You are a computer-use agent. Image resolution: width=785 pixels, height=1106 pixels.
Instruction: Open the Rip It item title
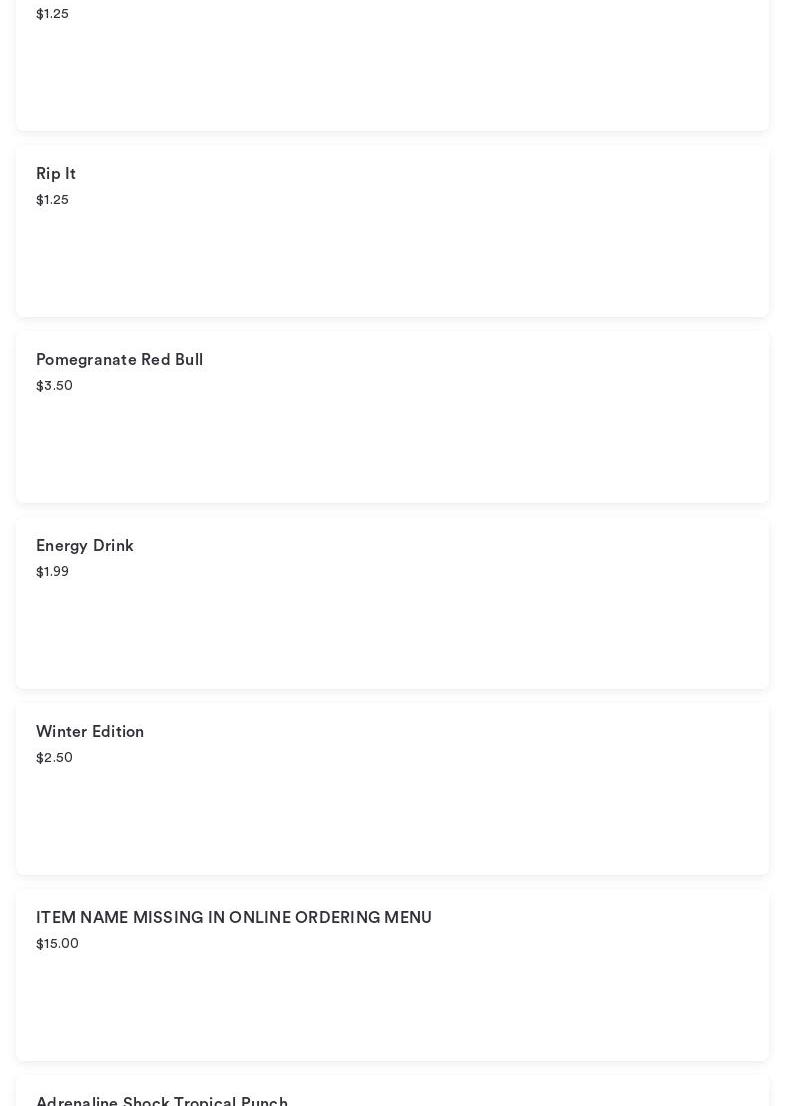point(56,174)
